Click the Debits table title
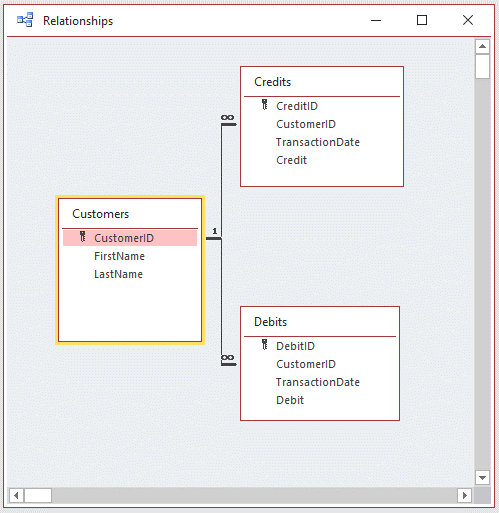This screenshot has height=513, width=499. (x=270, y=322)
